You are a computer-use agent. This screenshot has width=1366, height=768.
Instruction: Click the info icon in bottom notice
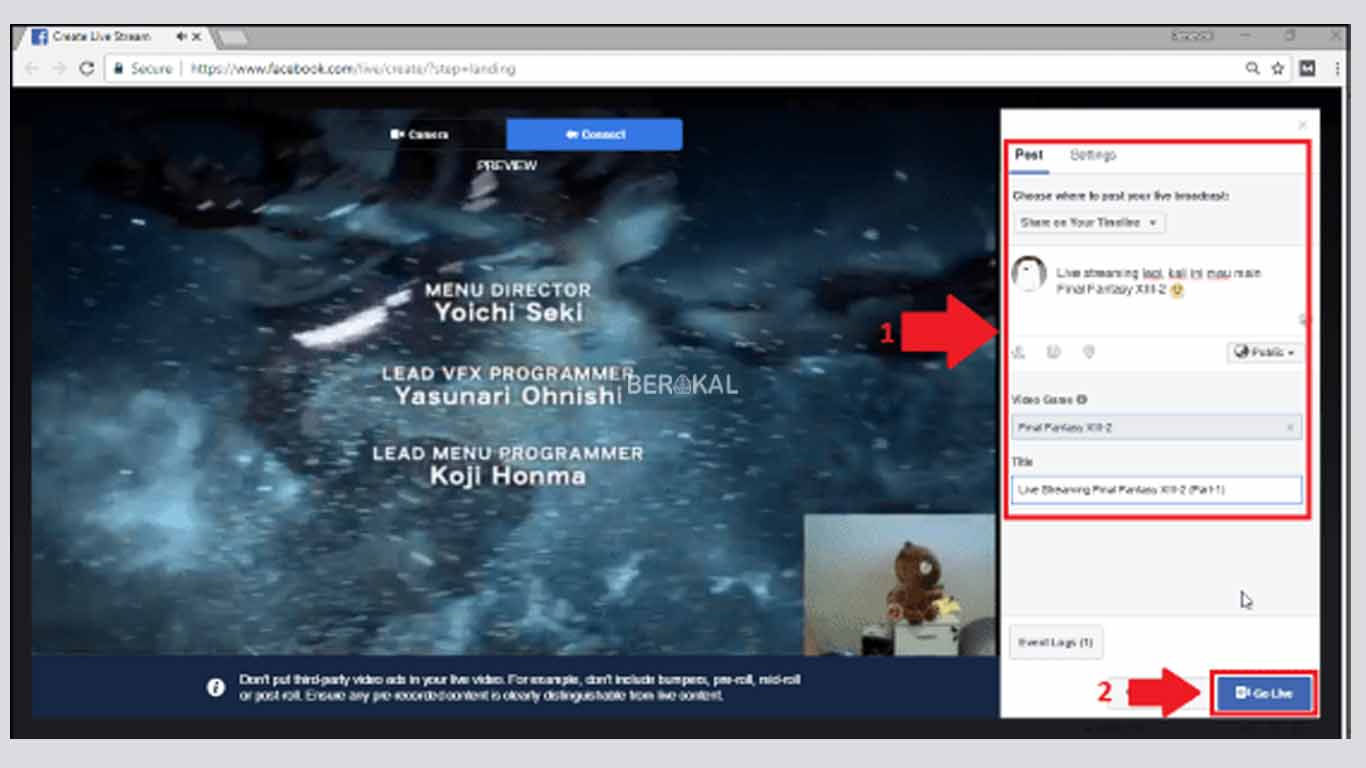pos(215,687)
